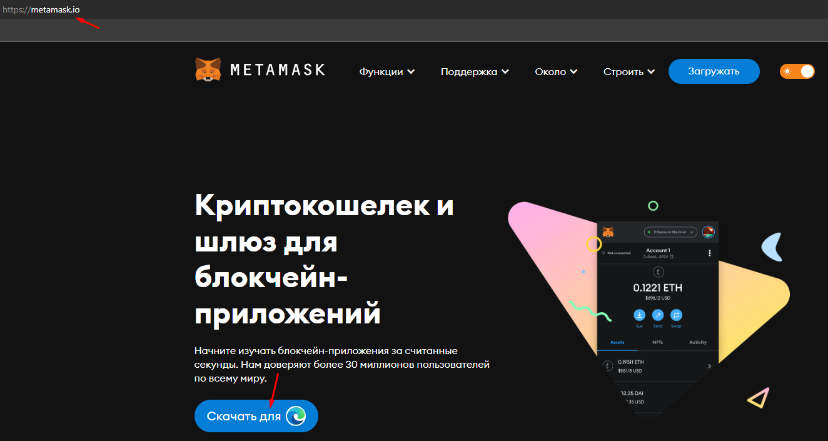Open the Функции menu
Viewport: 828px width, 441px height.
[x=387, y=71]
